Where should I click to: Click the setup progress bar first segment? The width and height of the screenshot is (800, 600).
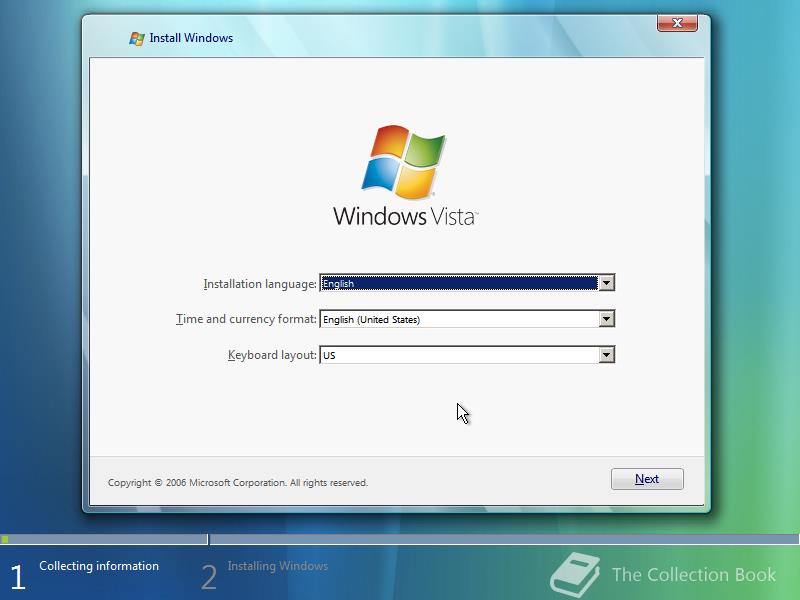tap(104, 539)
